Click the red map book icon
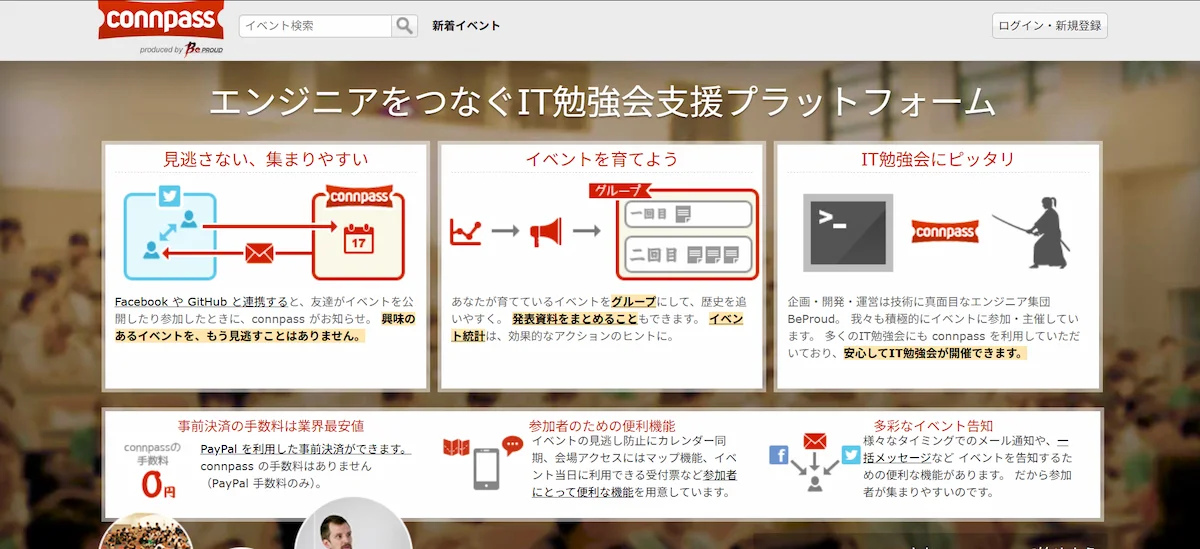1200x549 pixels. [456, 448]
